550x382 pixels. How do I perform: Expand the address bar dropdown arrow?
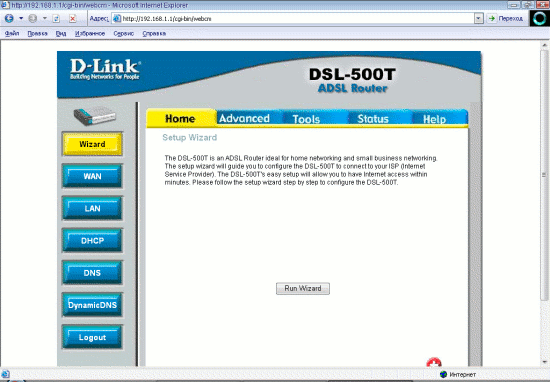click(478, 19)
